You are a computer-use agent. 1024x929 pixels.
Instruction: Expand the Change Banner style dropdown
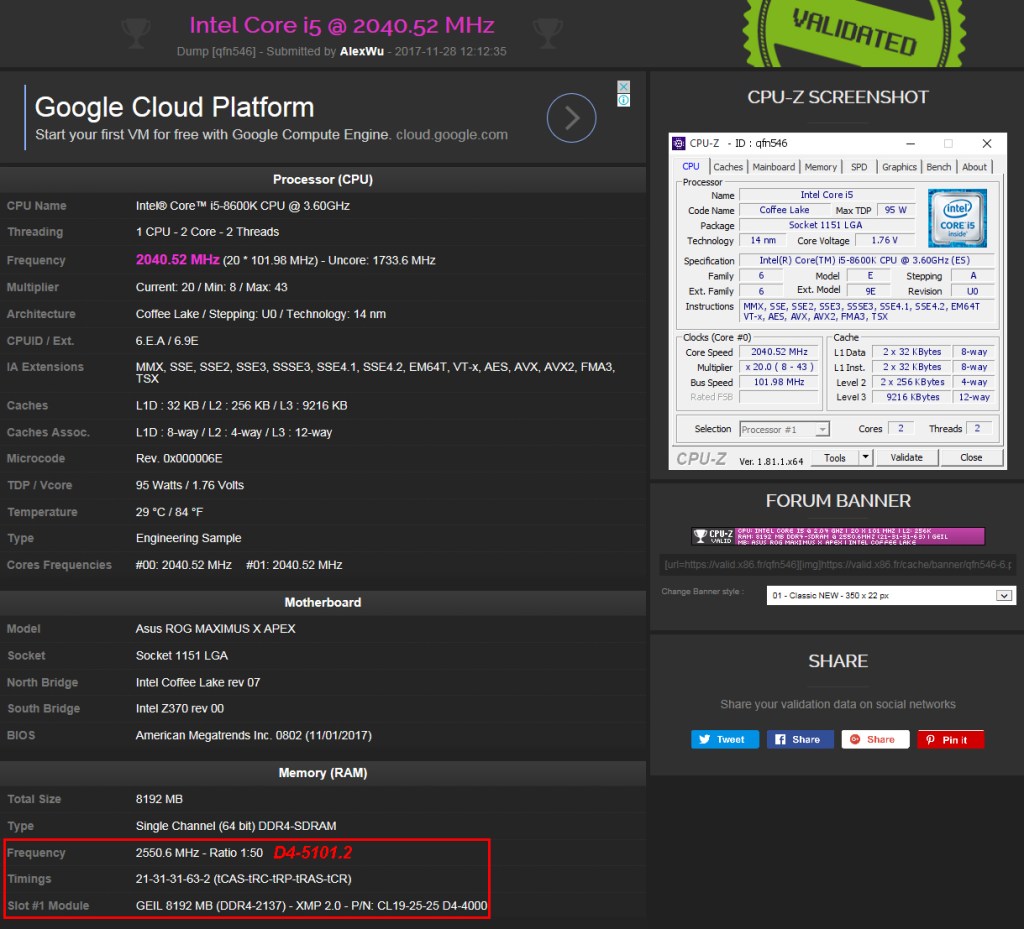(1004, 595)
